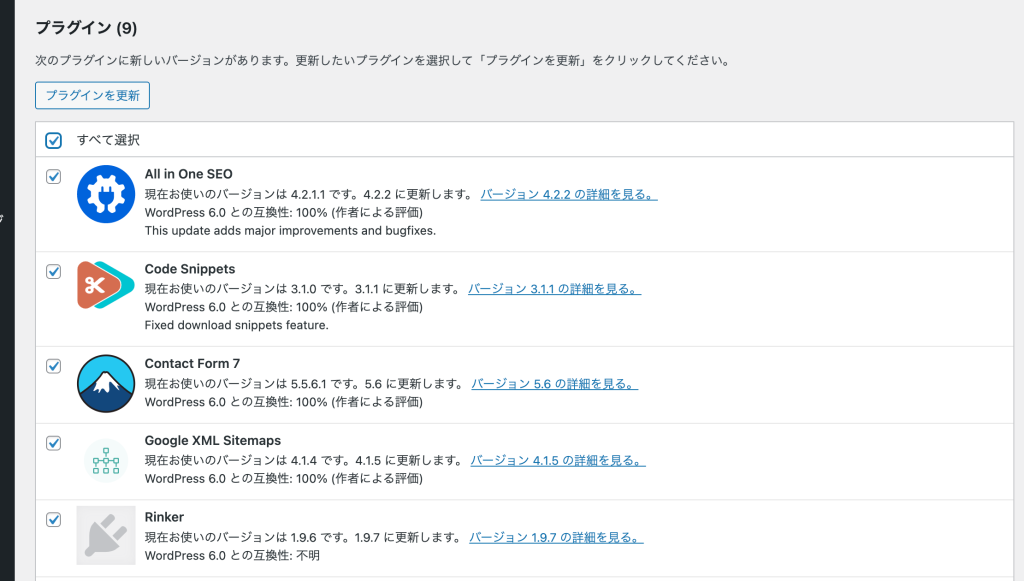Click the Rinker plug placeholder icon
Viewport: 1024px width, 581px height.
click(106, 535)
